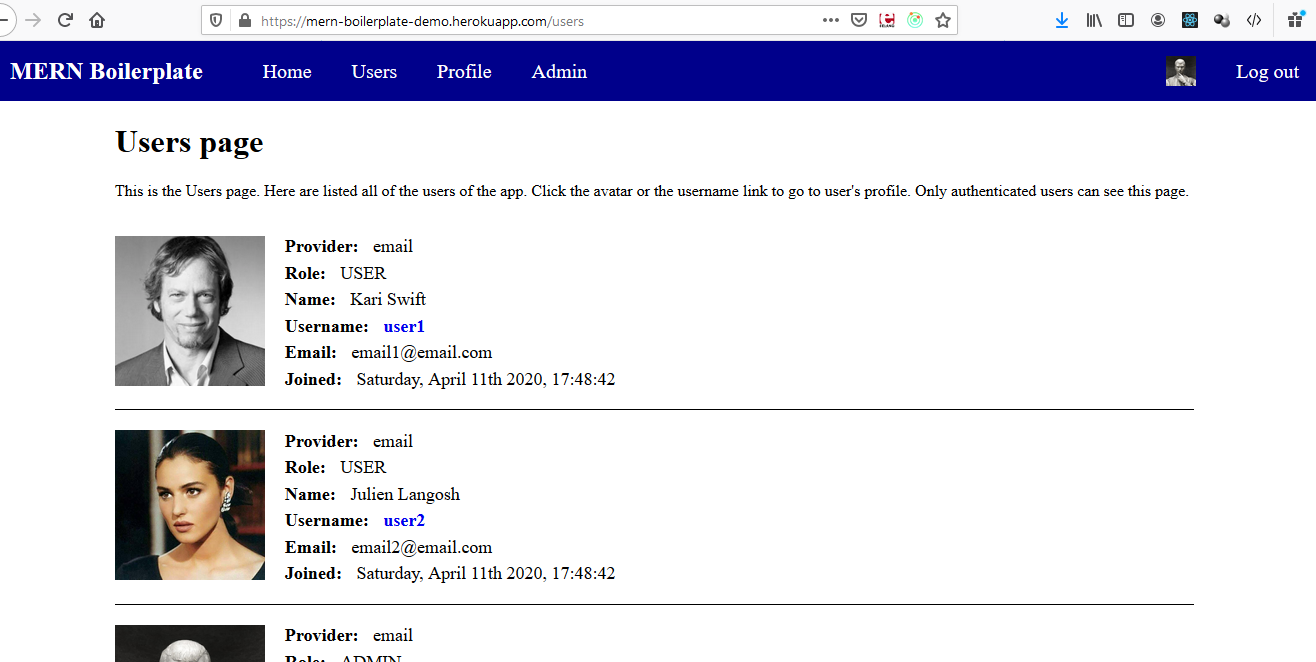Bookmark this page with the star
Image resolution: width=1316 pixels, height=662 pixels.
(x=943, y=20)
